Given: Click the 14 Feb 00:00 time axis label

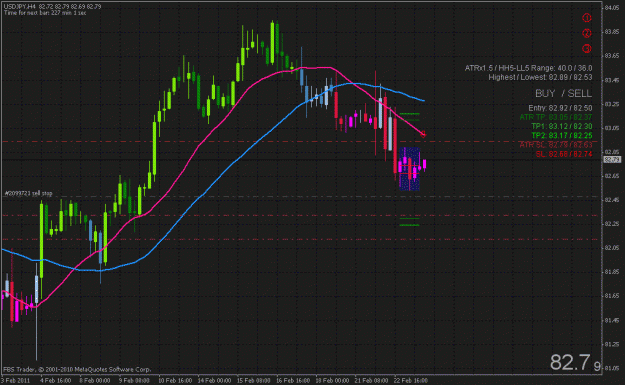Looking at the screenshot, I should pos(214,380).
